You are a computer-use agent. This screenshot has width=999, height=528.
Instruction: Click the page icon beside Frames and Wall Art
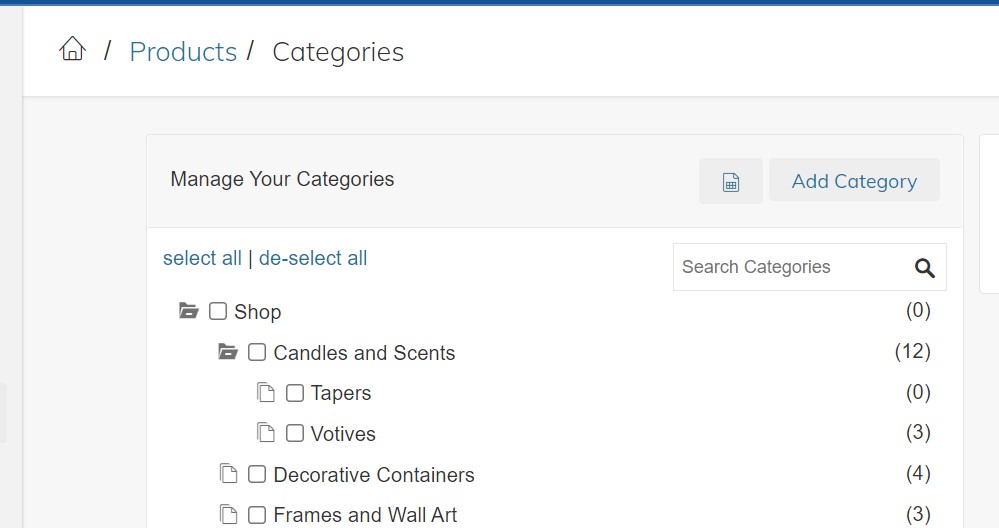coord(229,515)
